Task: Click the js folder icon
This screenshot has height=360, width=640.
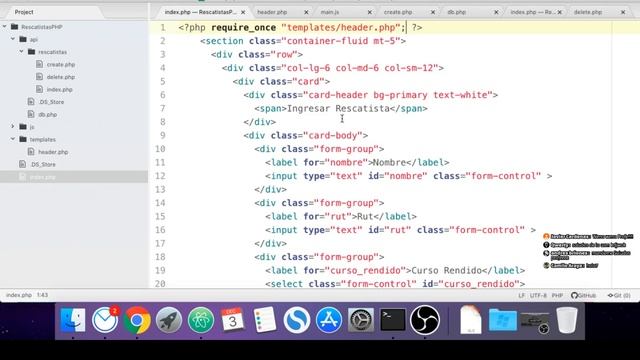Action: [23, 127]
